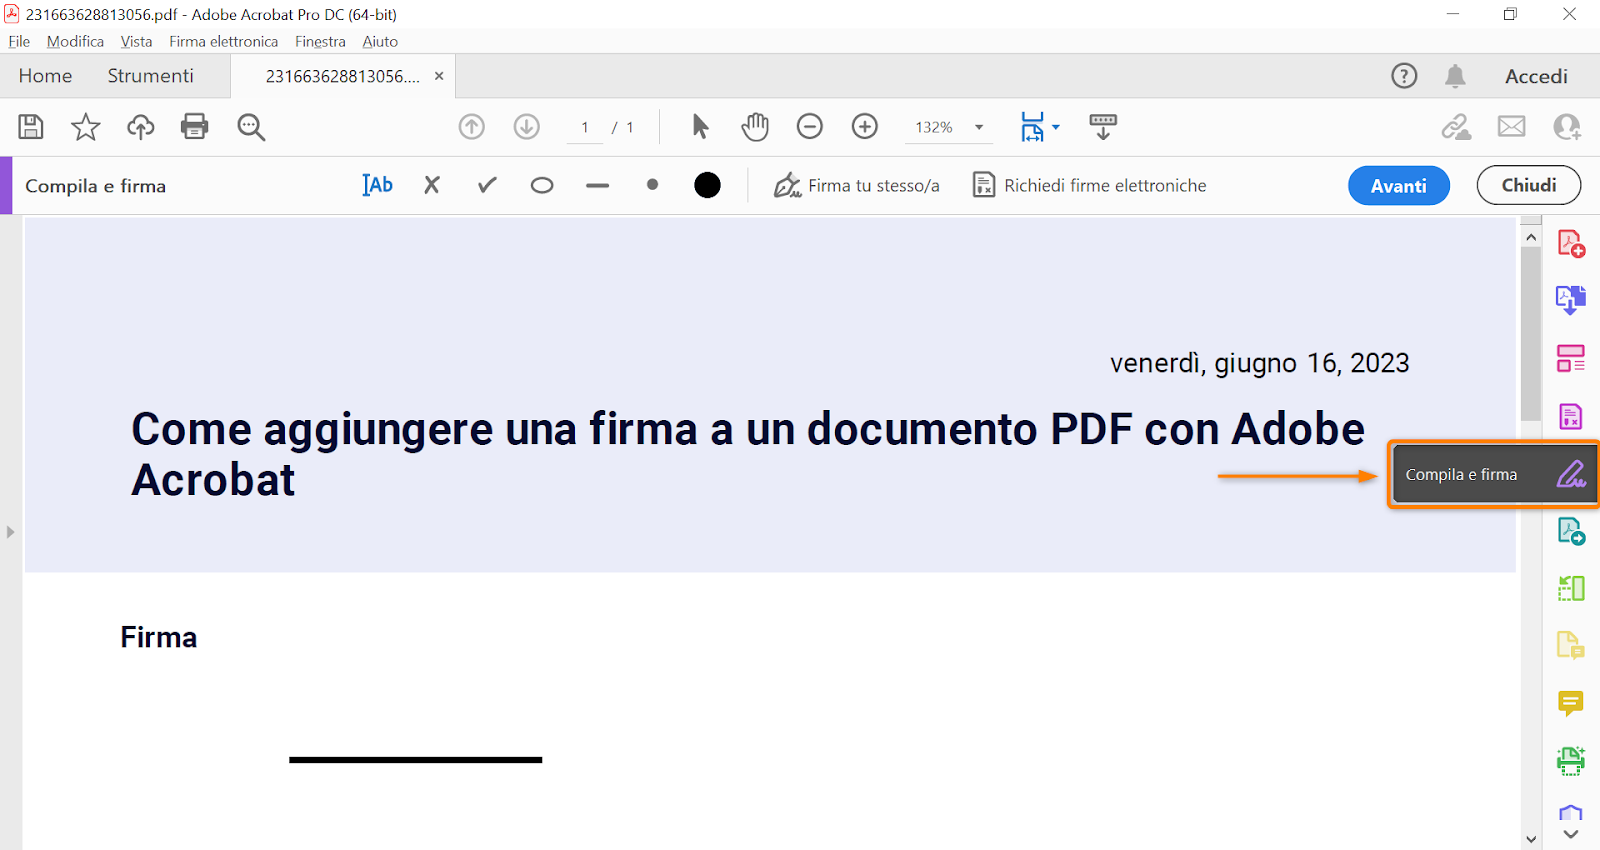Open the yellow page-with-note sidebar tool

tap(1571, 645)
